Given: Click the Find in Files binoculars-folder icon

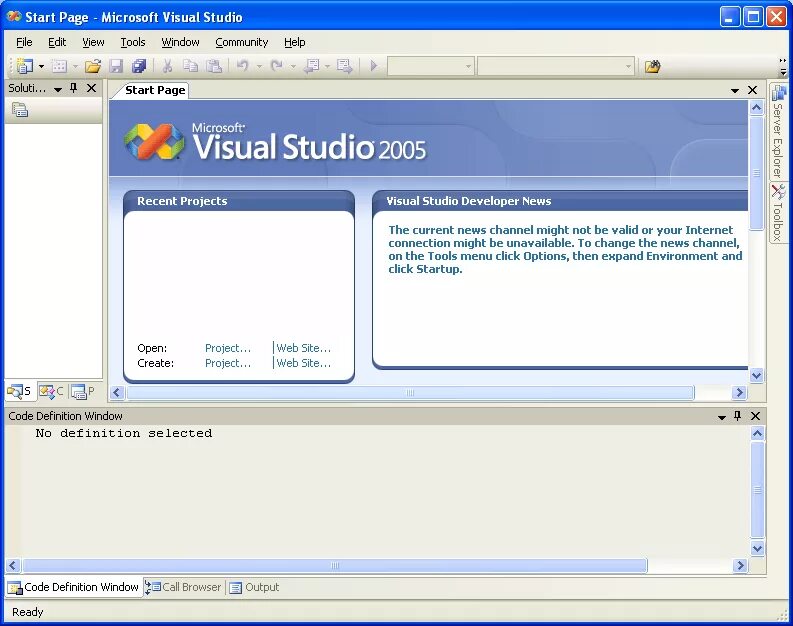Looking at the screenshot, I should [652, 66].
